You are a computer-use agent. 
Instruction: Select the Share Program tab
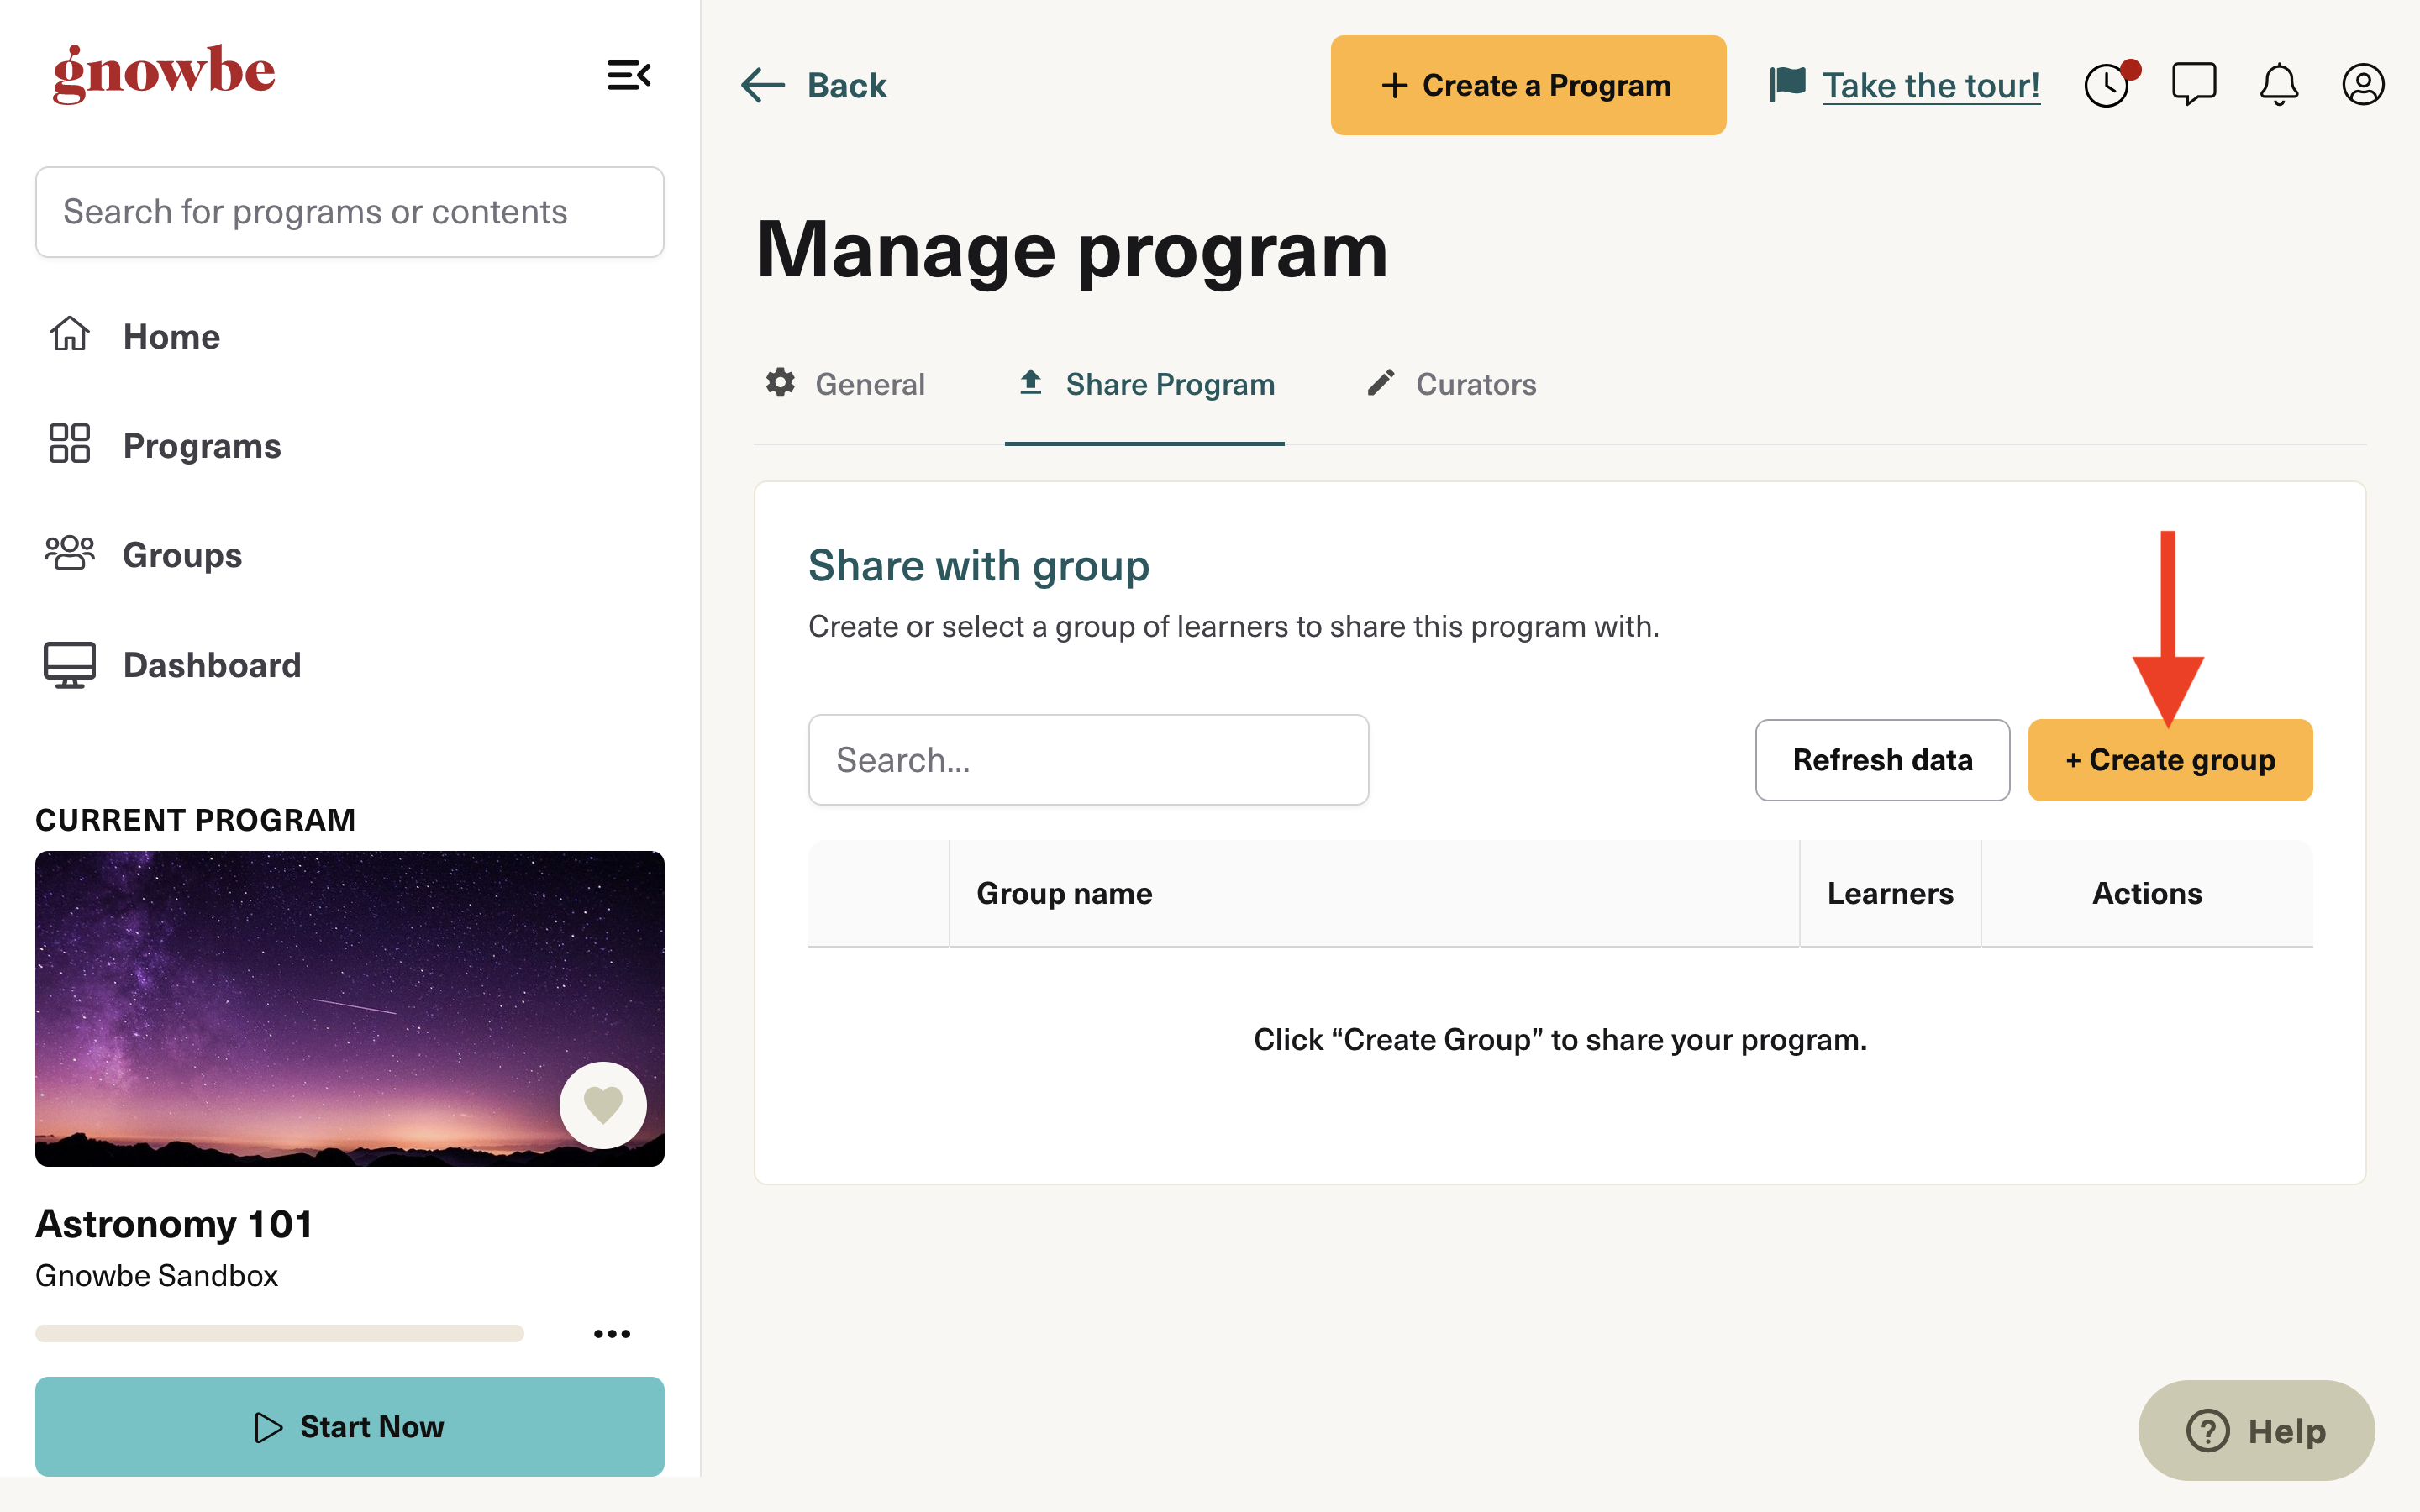1145,384
